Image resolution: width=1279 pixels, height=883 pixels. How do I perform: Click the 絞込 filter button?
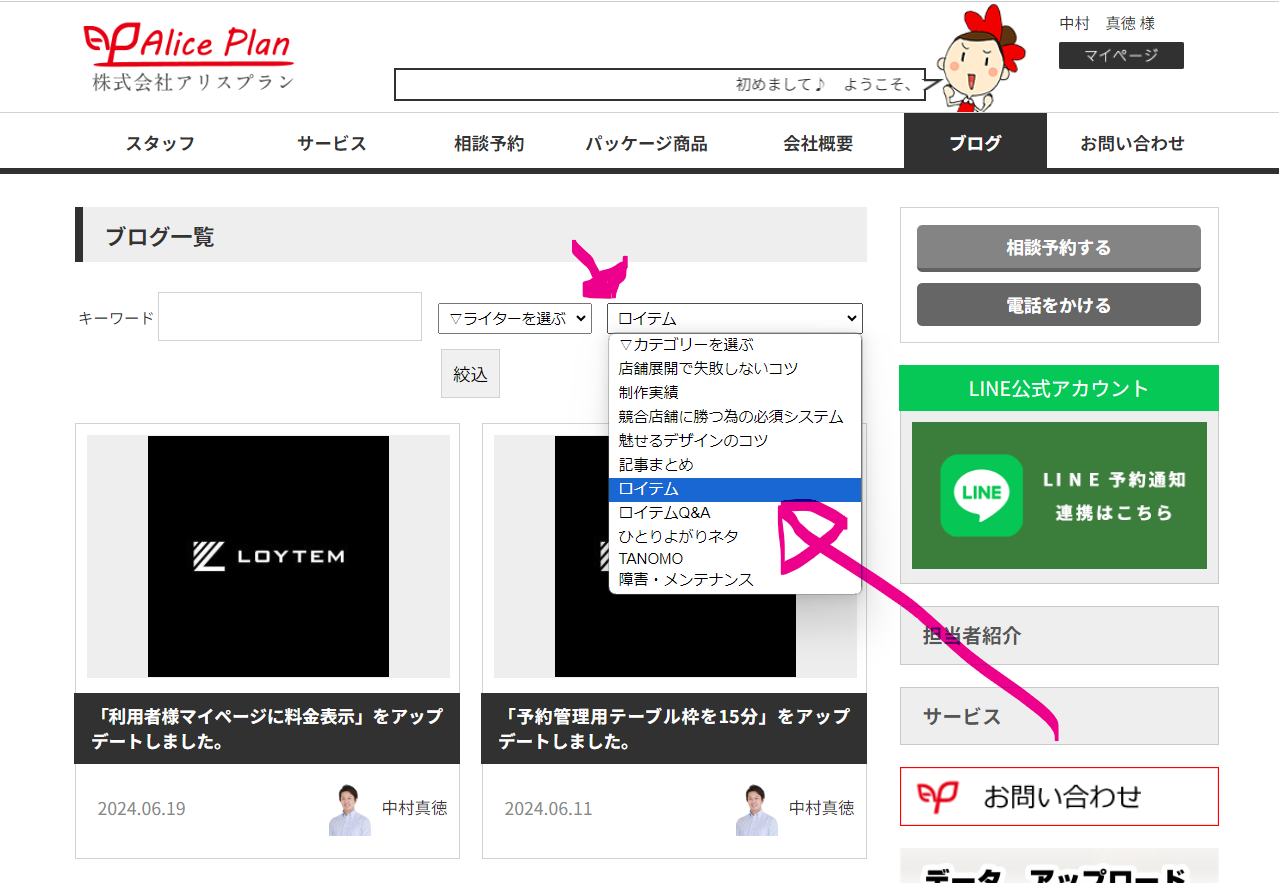tap(470, 374)
